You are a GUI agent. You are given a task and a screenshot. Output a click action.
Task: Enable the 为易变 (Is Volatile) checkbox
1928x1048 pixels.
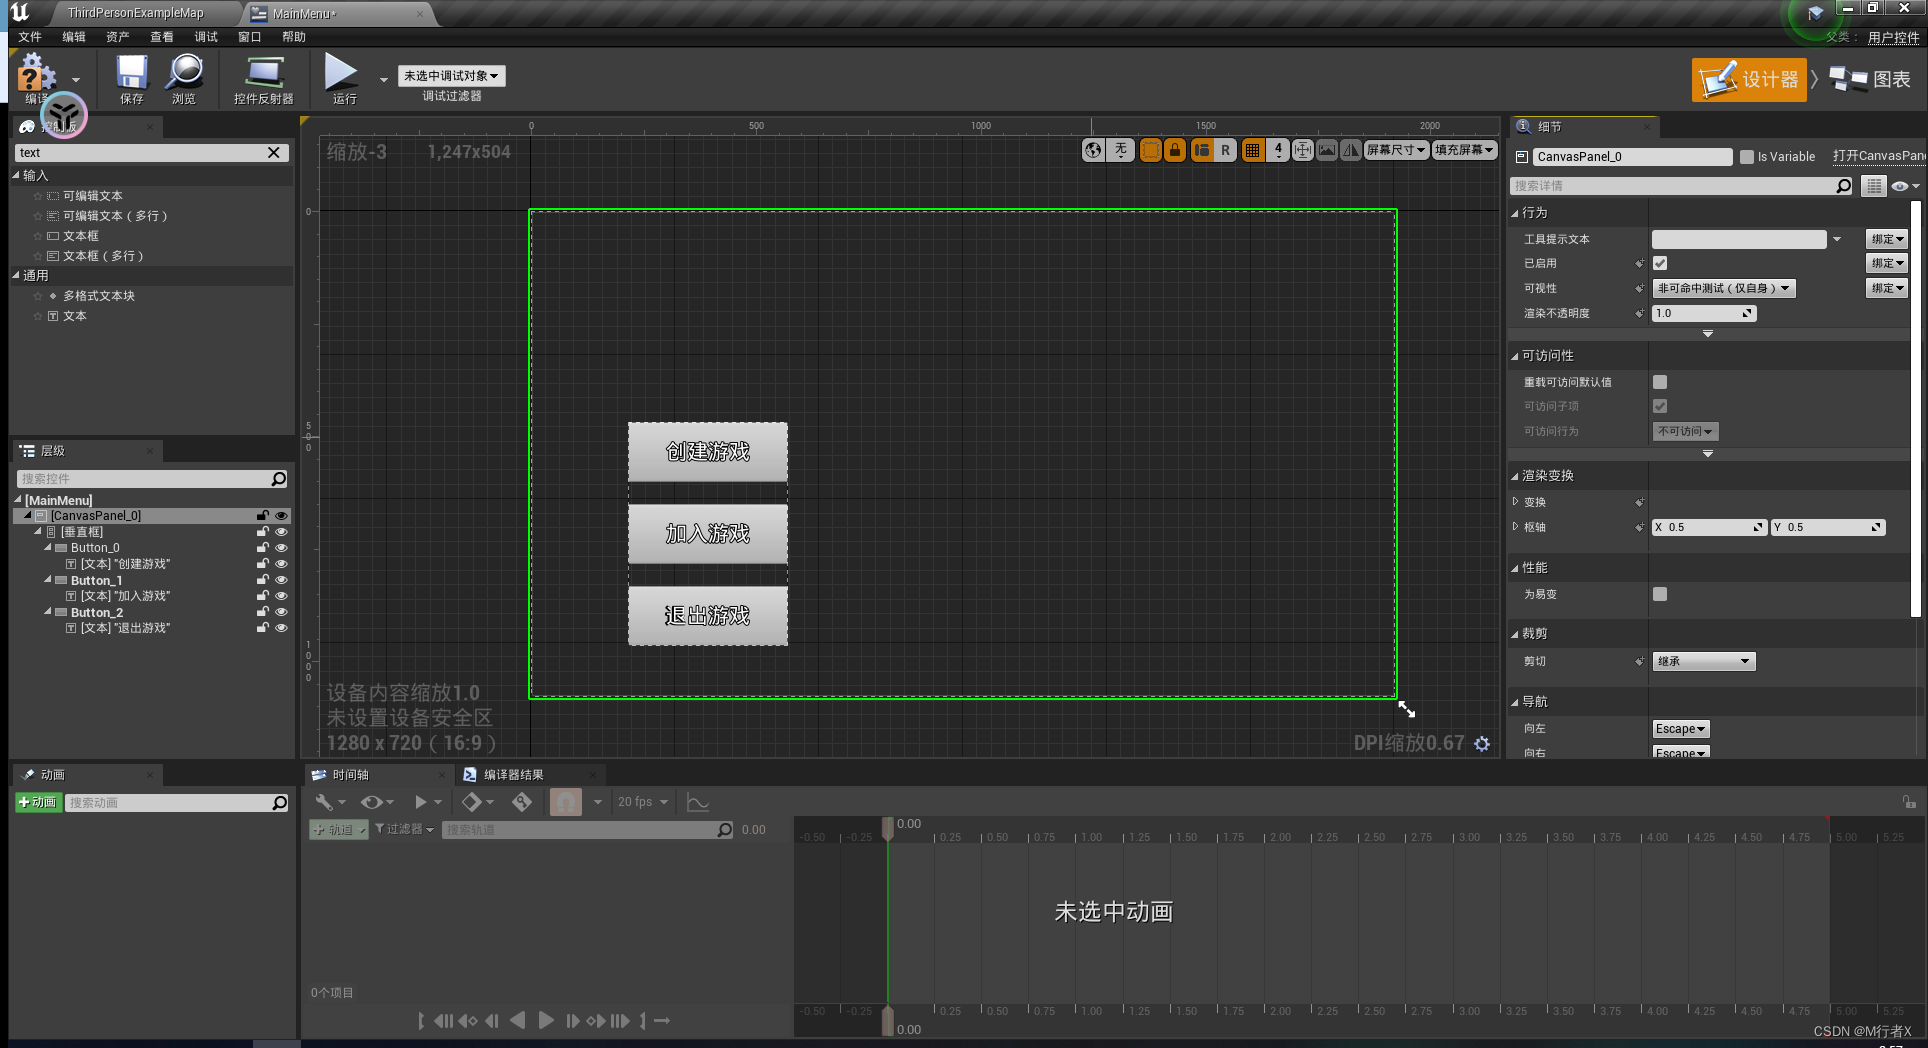(1660, 594)
